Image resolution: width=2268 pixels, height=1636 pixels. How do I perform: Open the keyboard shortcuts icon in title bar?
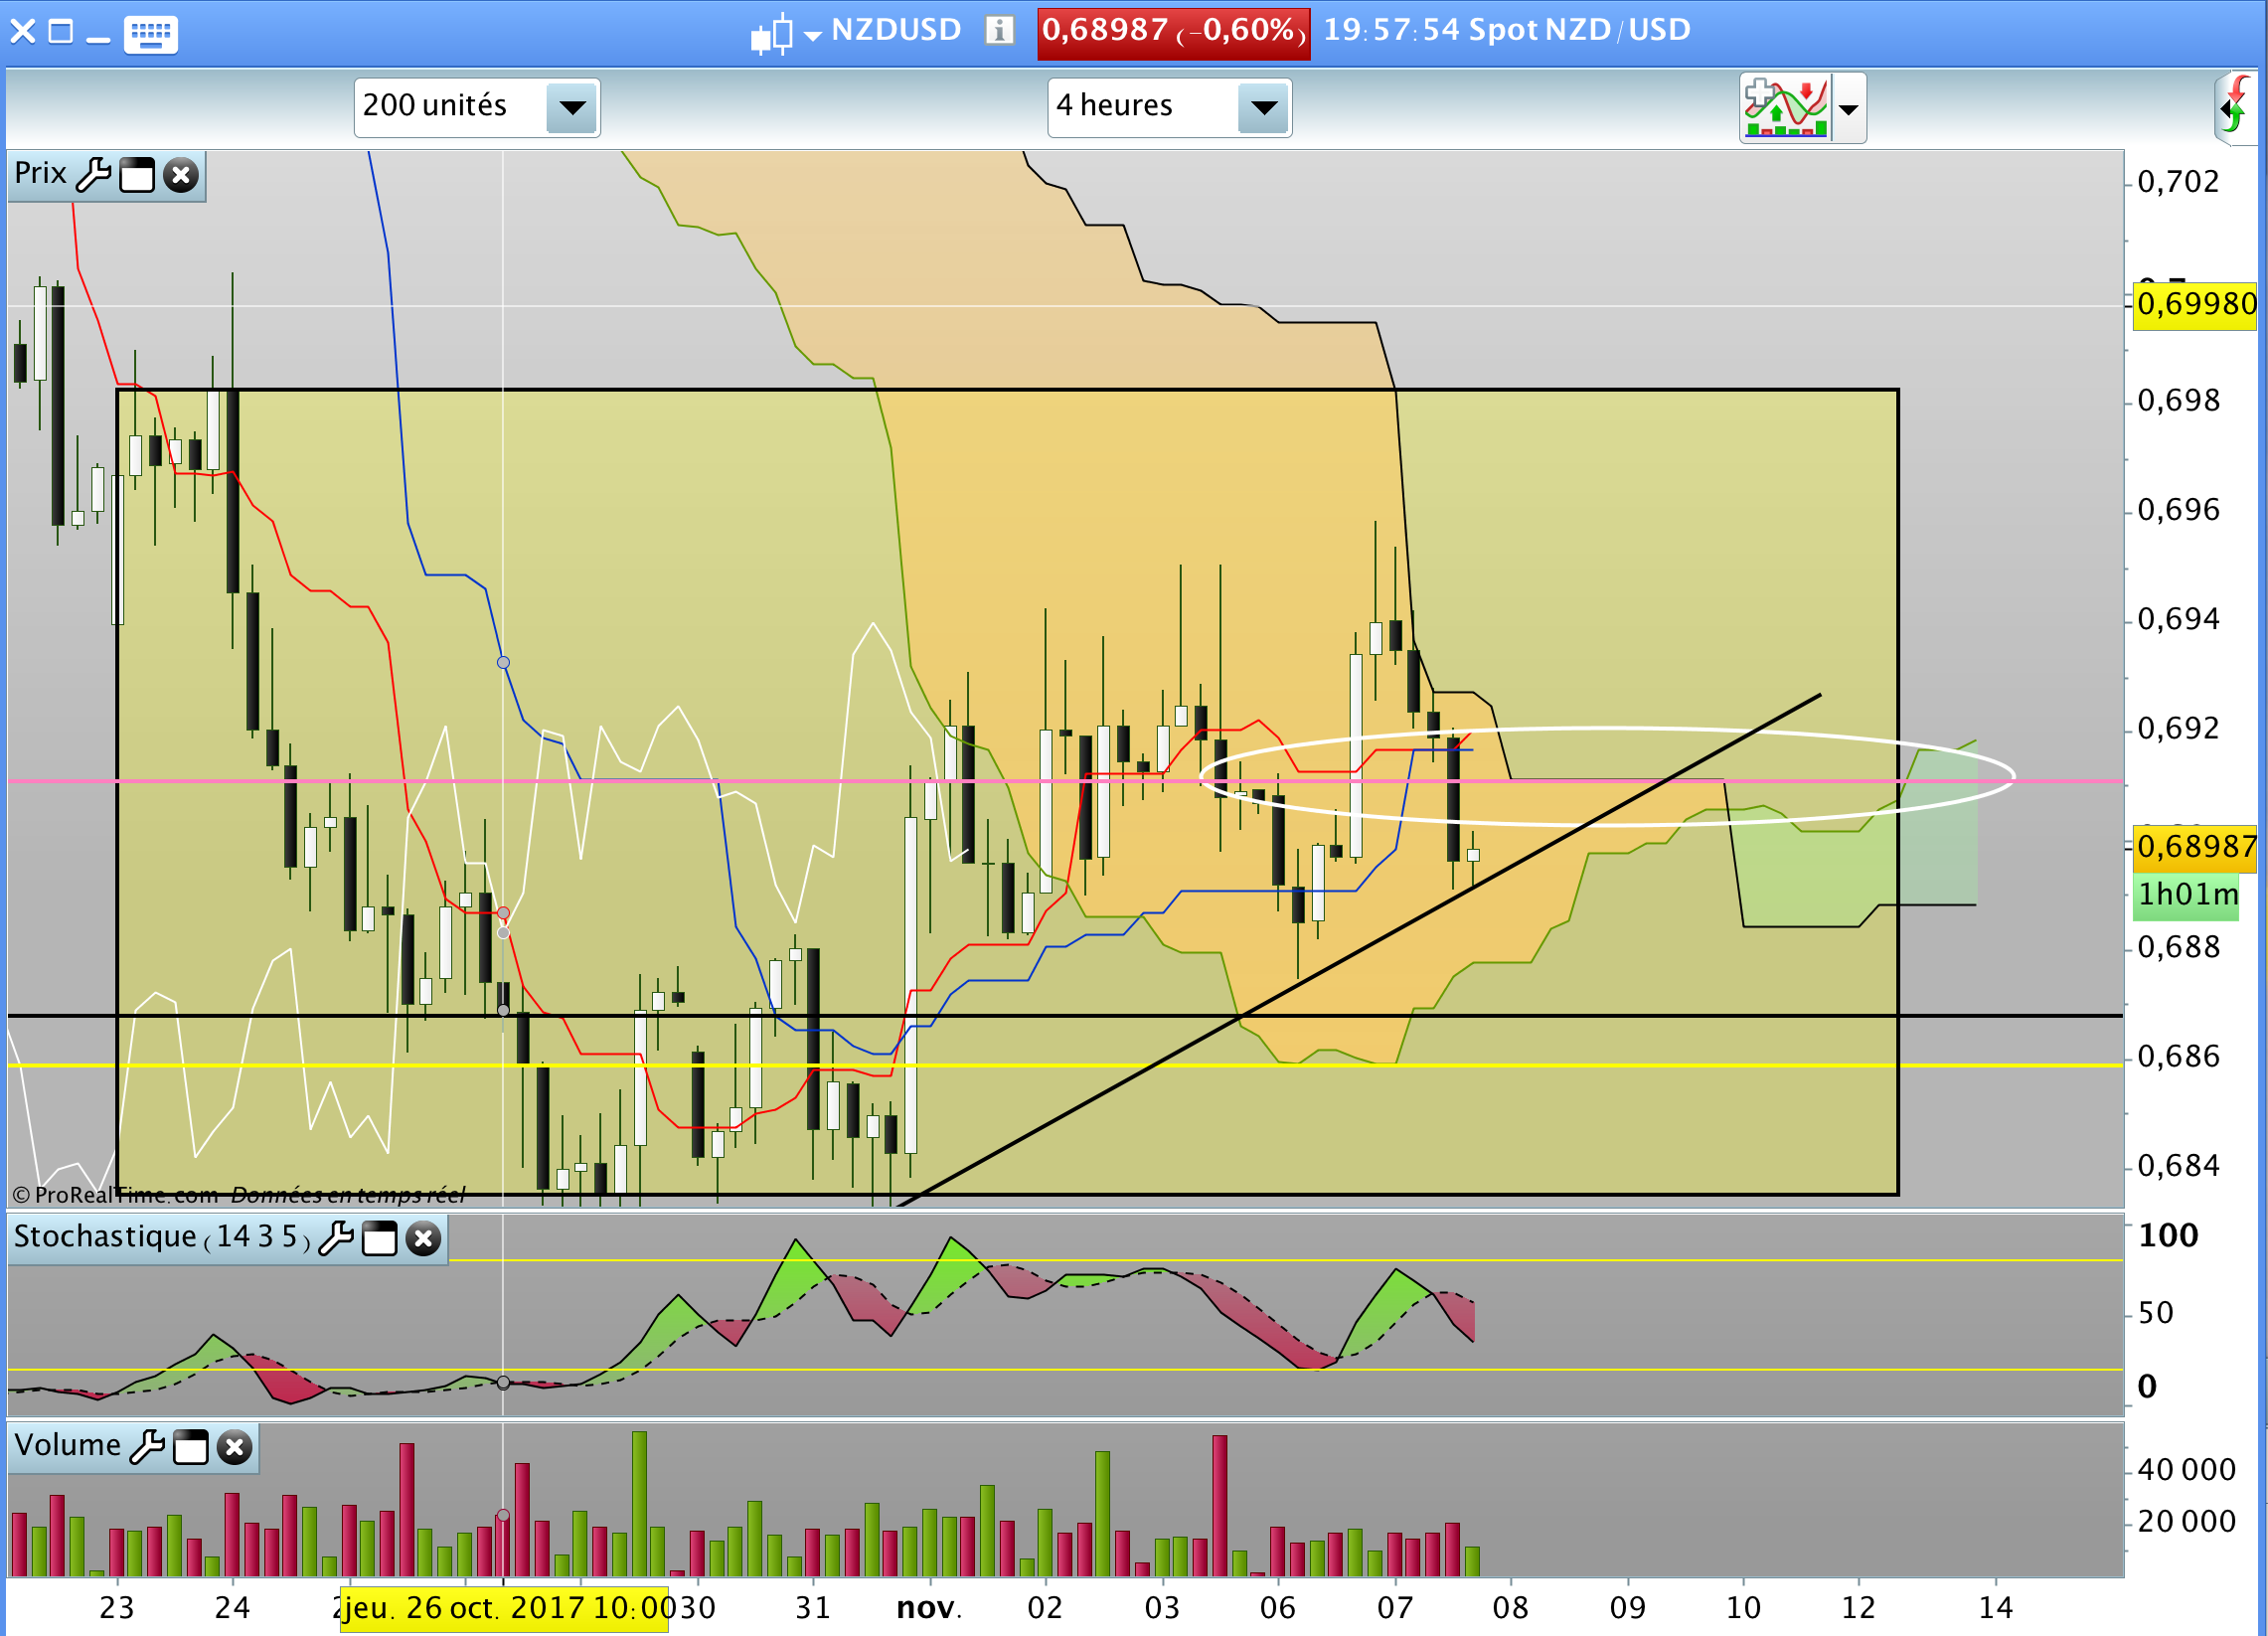point(150,33)
